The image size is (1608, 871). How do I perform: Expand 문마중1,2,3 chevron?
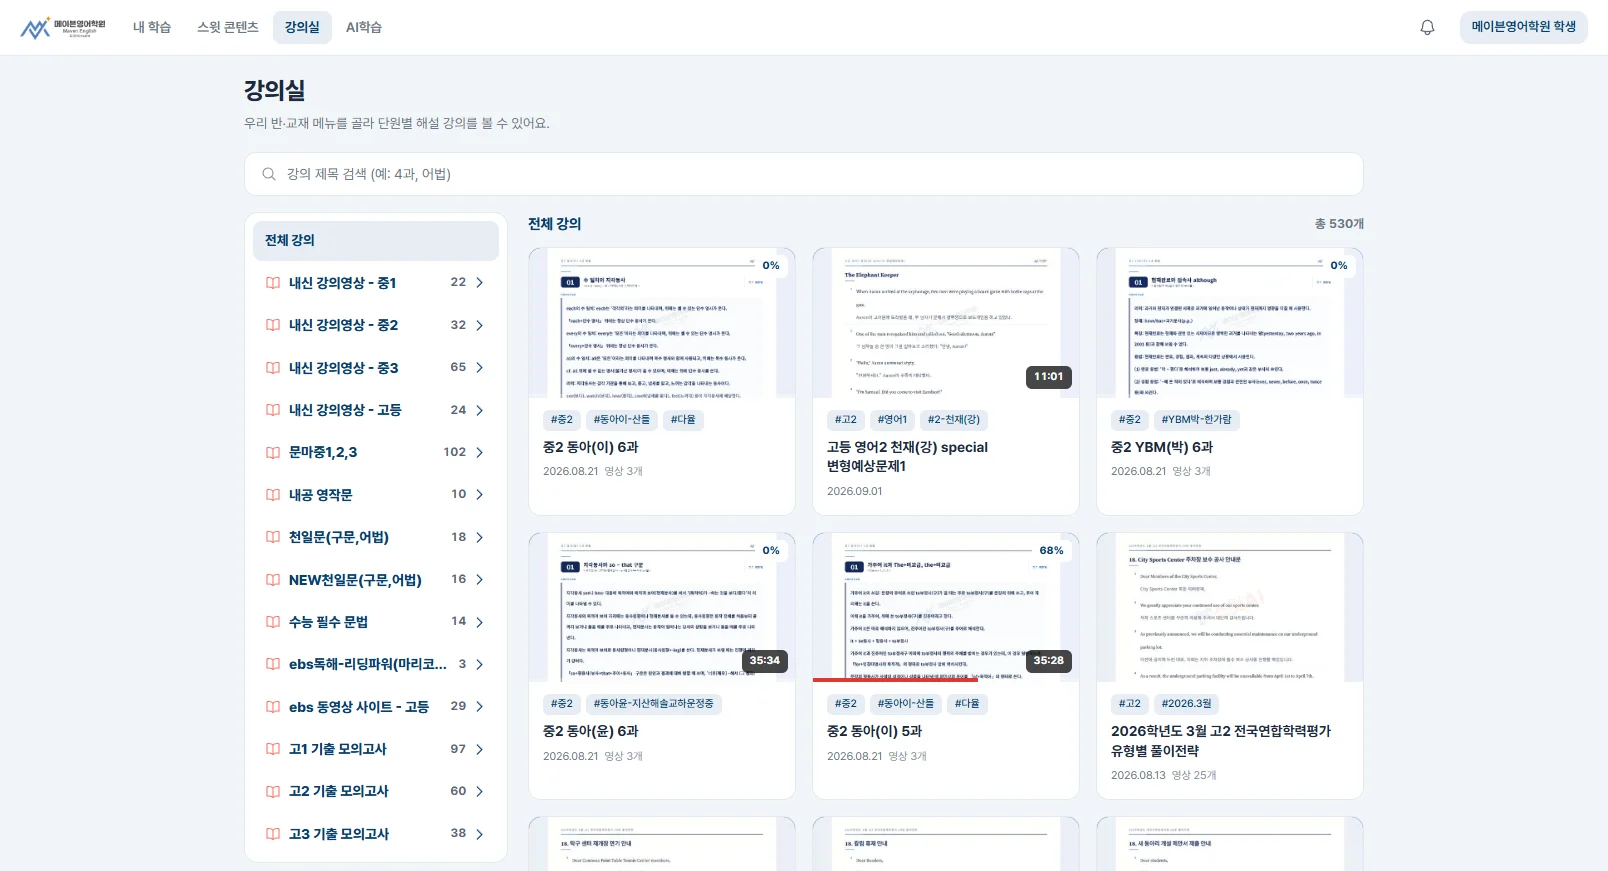coord(480,452)
